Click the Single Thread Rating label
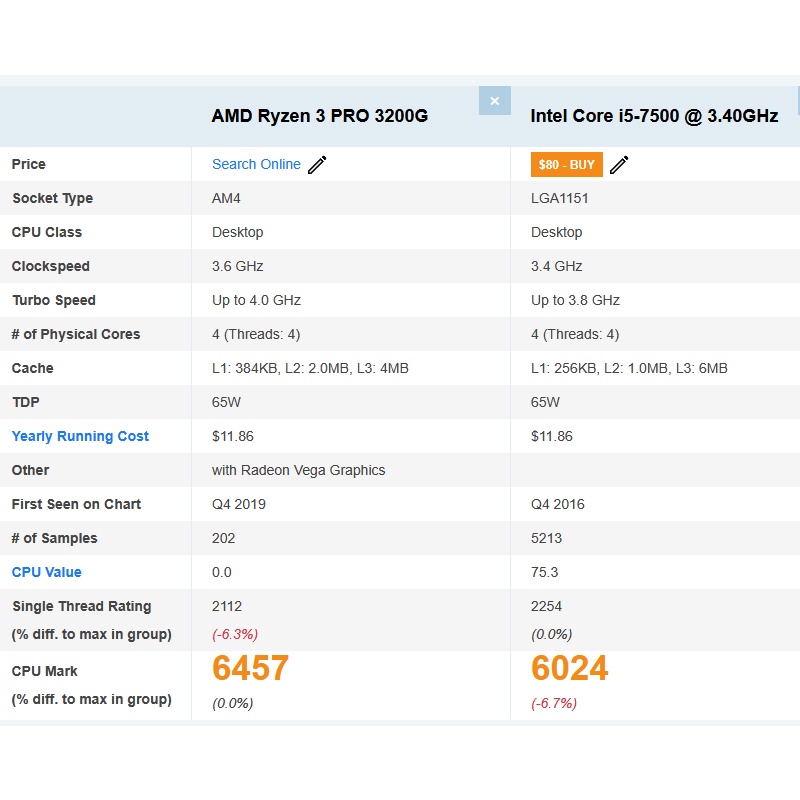 [82, 606]
